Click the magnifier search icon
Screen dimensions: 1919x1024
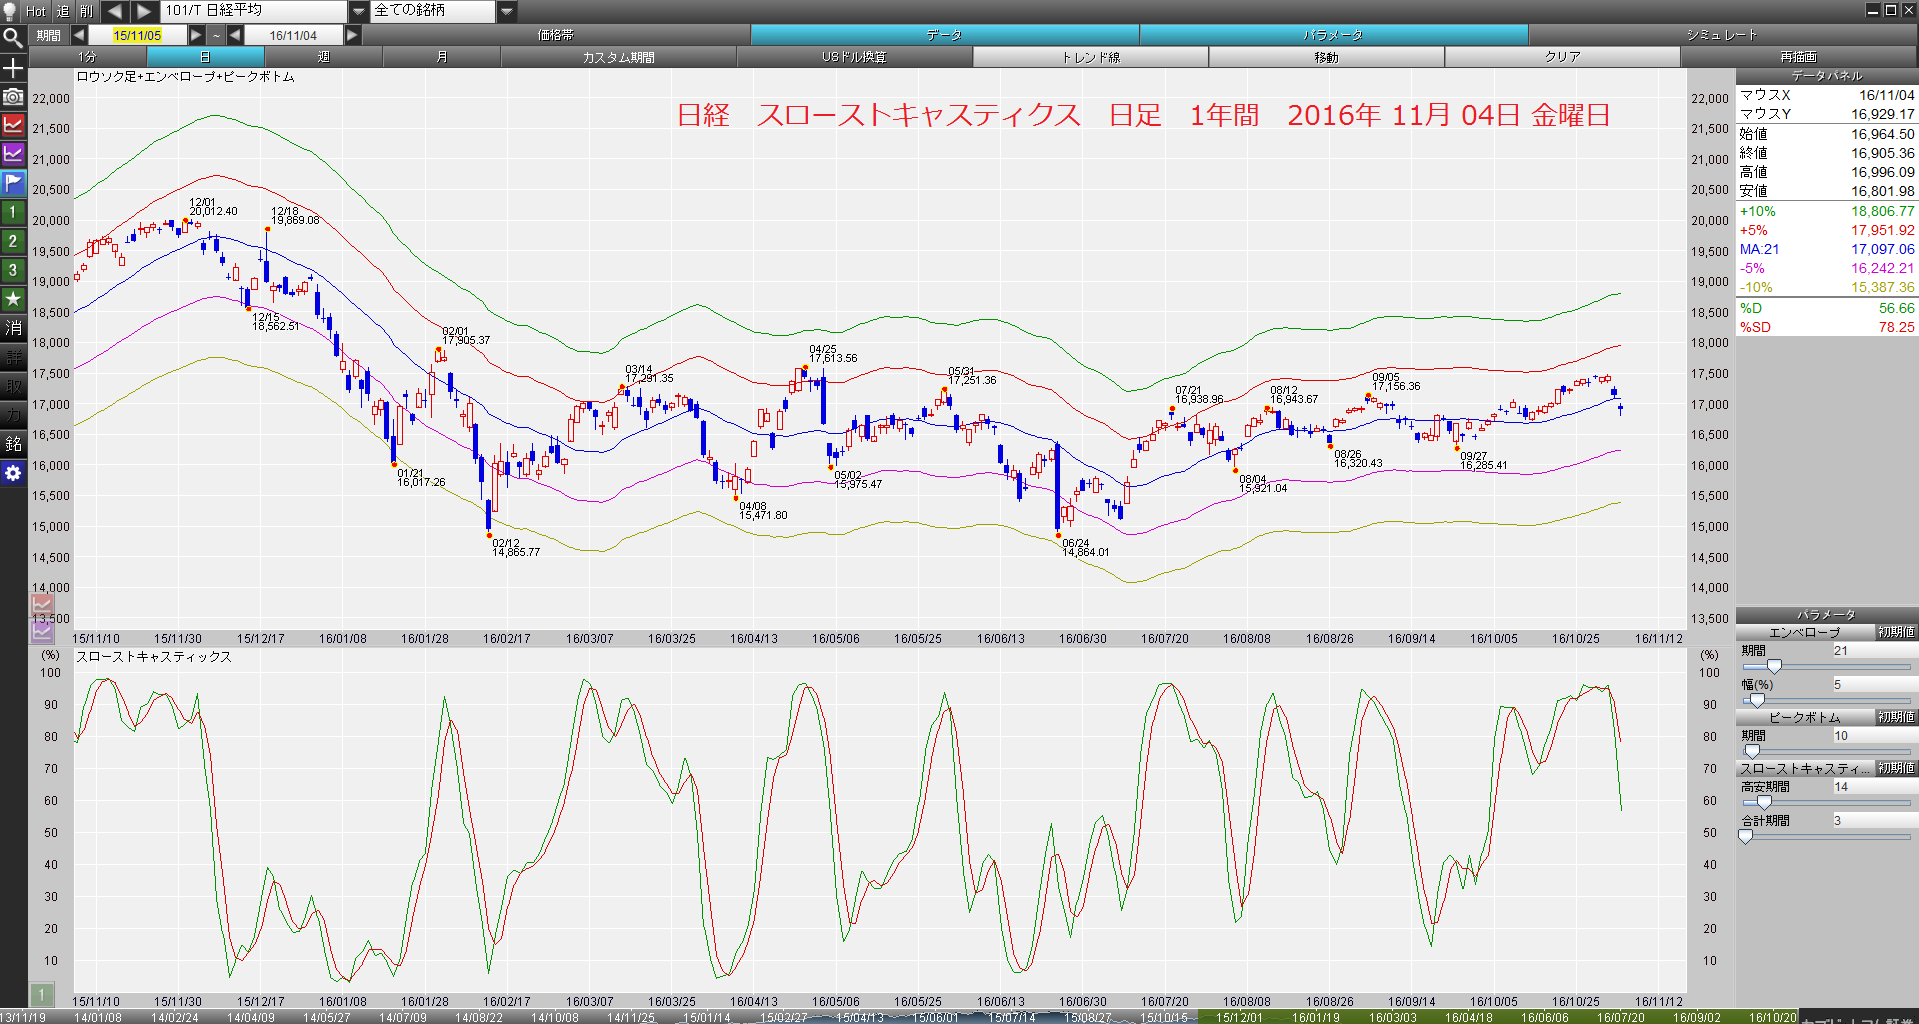(13, 39)
